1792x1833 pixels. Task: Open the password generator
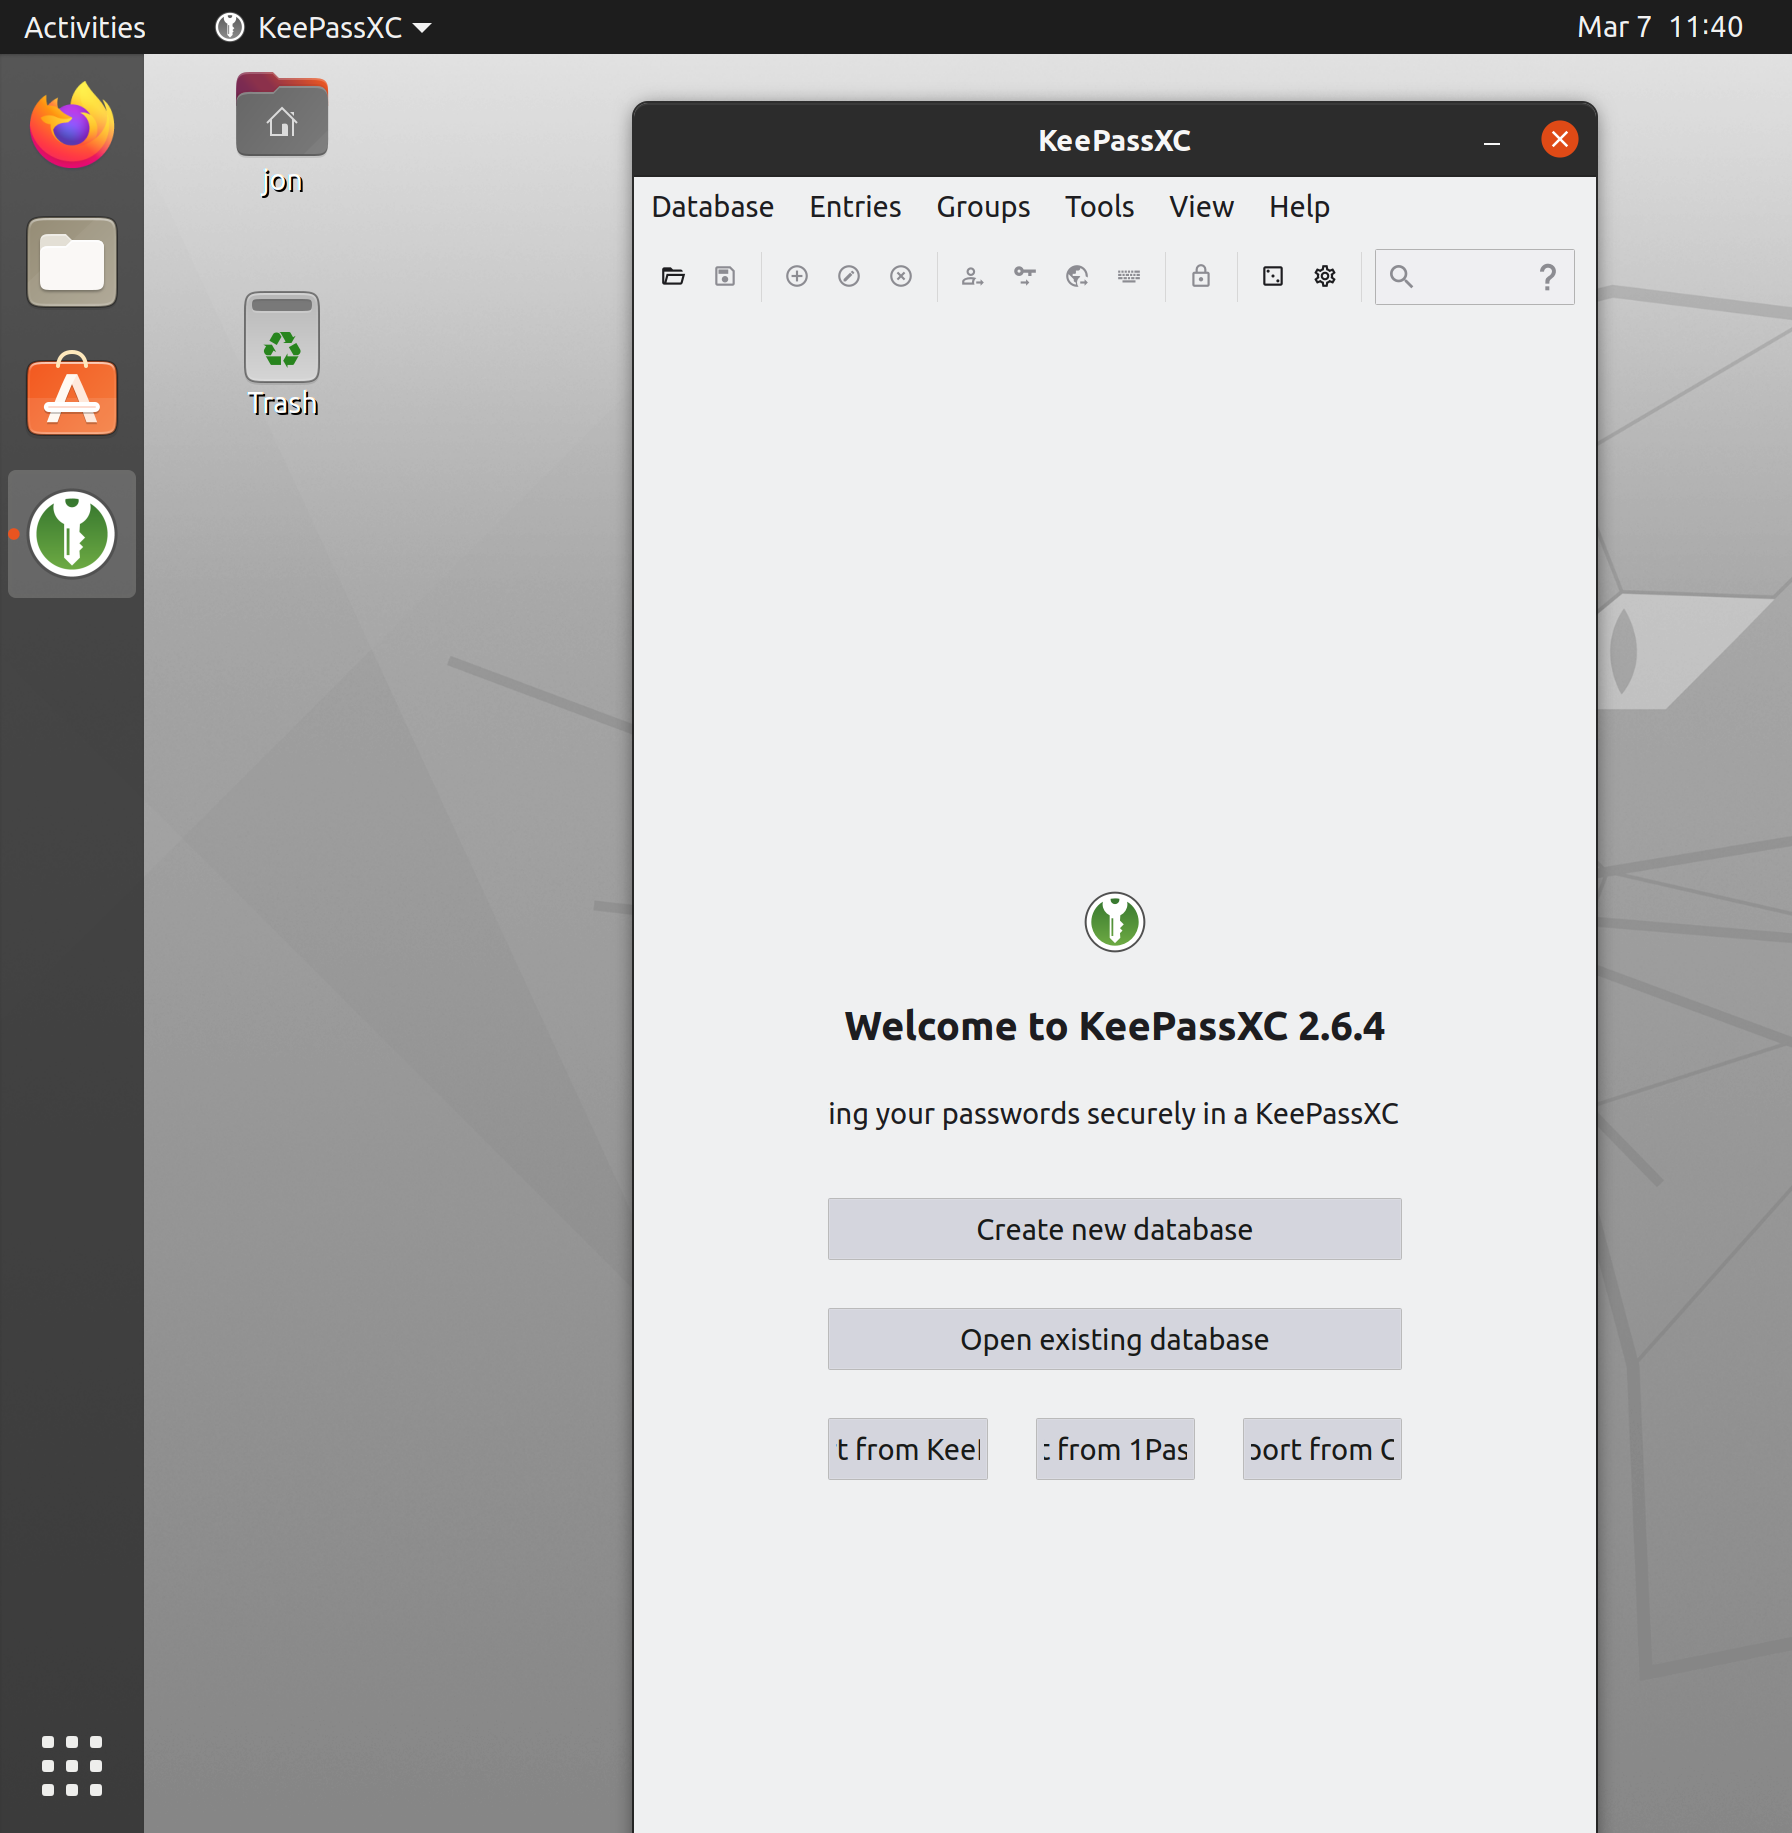(x=1272, y=276)
